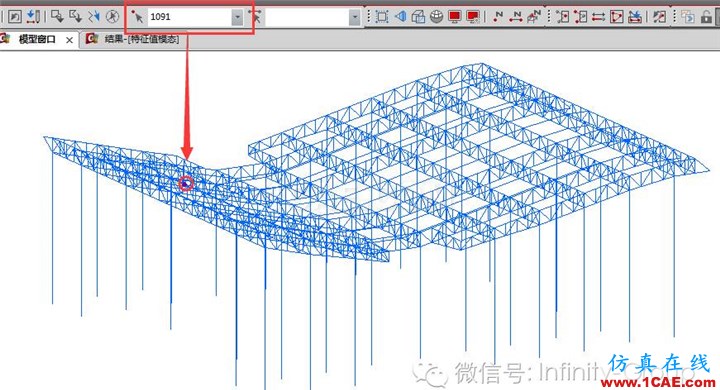Switch to the 结果-[特征值模态] tab
Viewport: 720px width, 390px height.
click(x=142, y=39)
